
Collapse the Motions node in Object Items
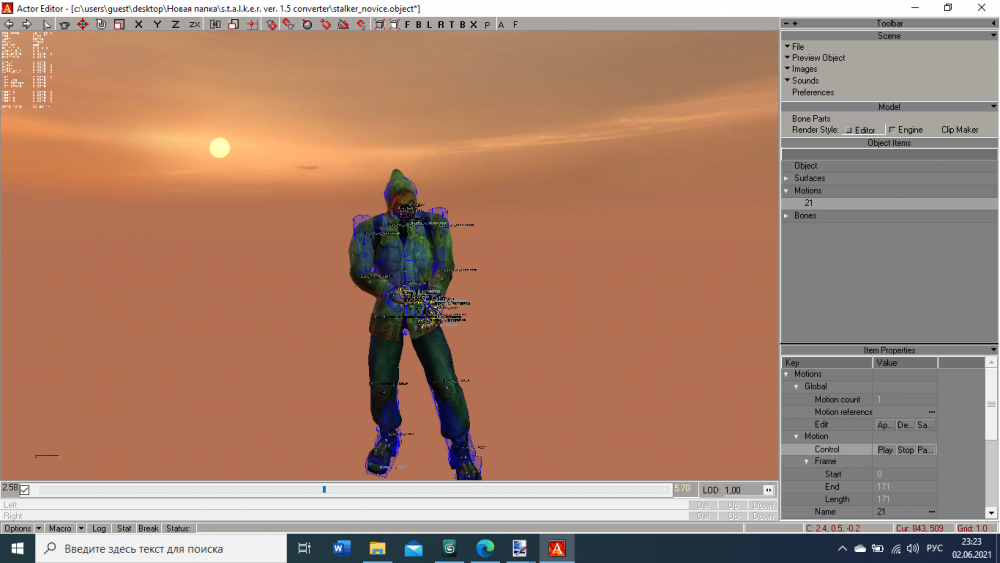(x=787, y=191)
